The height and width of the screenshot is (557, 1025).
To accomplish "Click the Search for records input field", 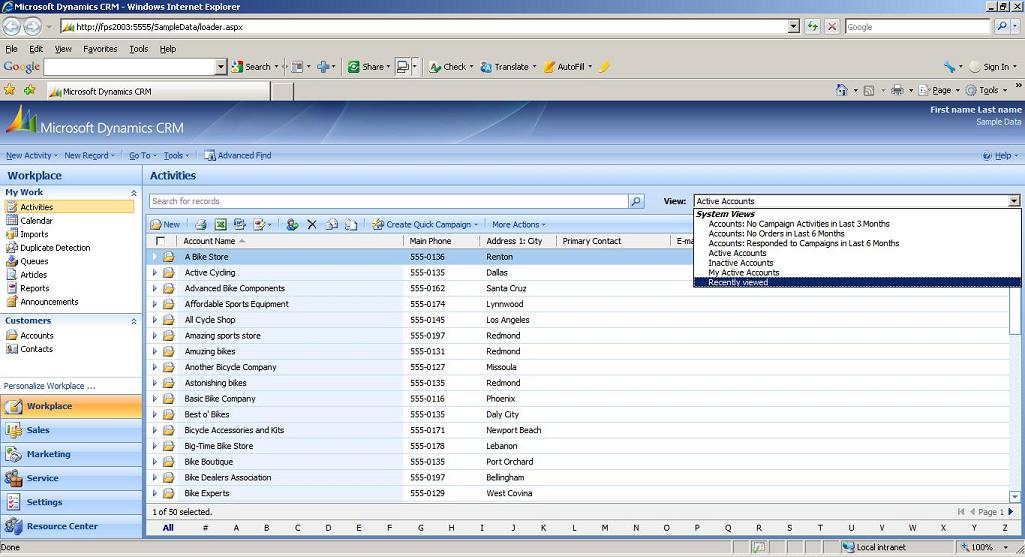I will [389, 201].
